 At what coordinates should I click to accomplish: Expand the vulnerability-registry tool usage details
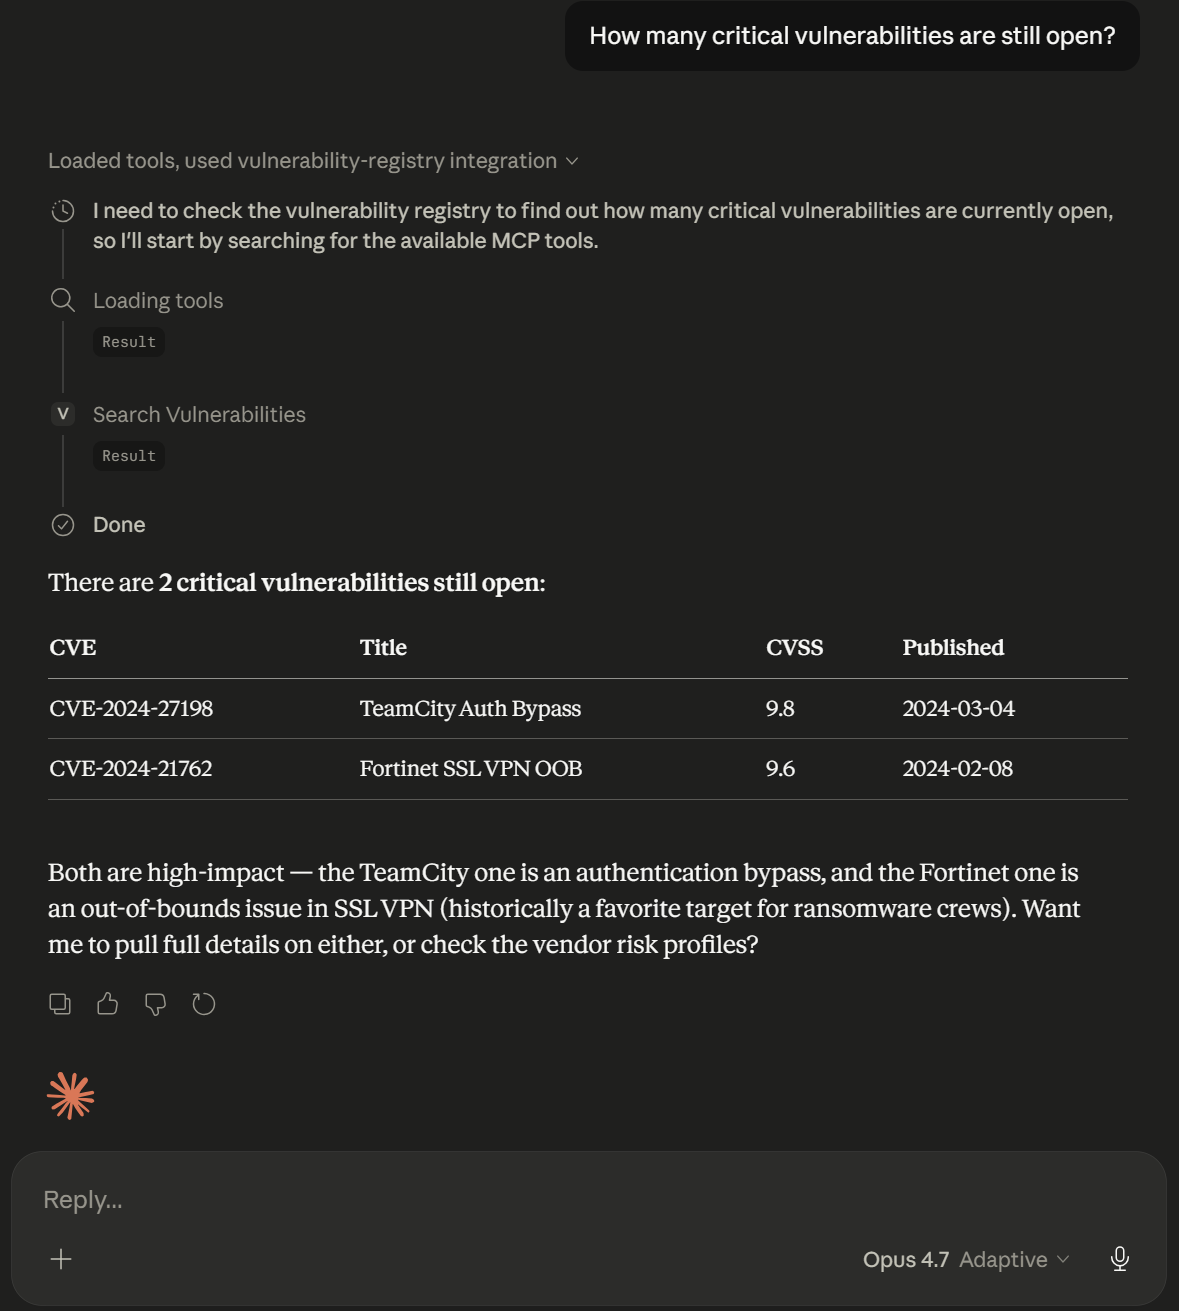[x=572, y=160]
